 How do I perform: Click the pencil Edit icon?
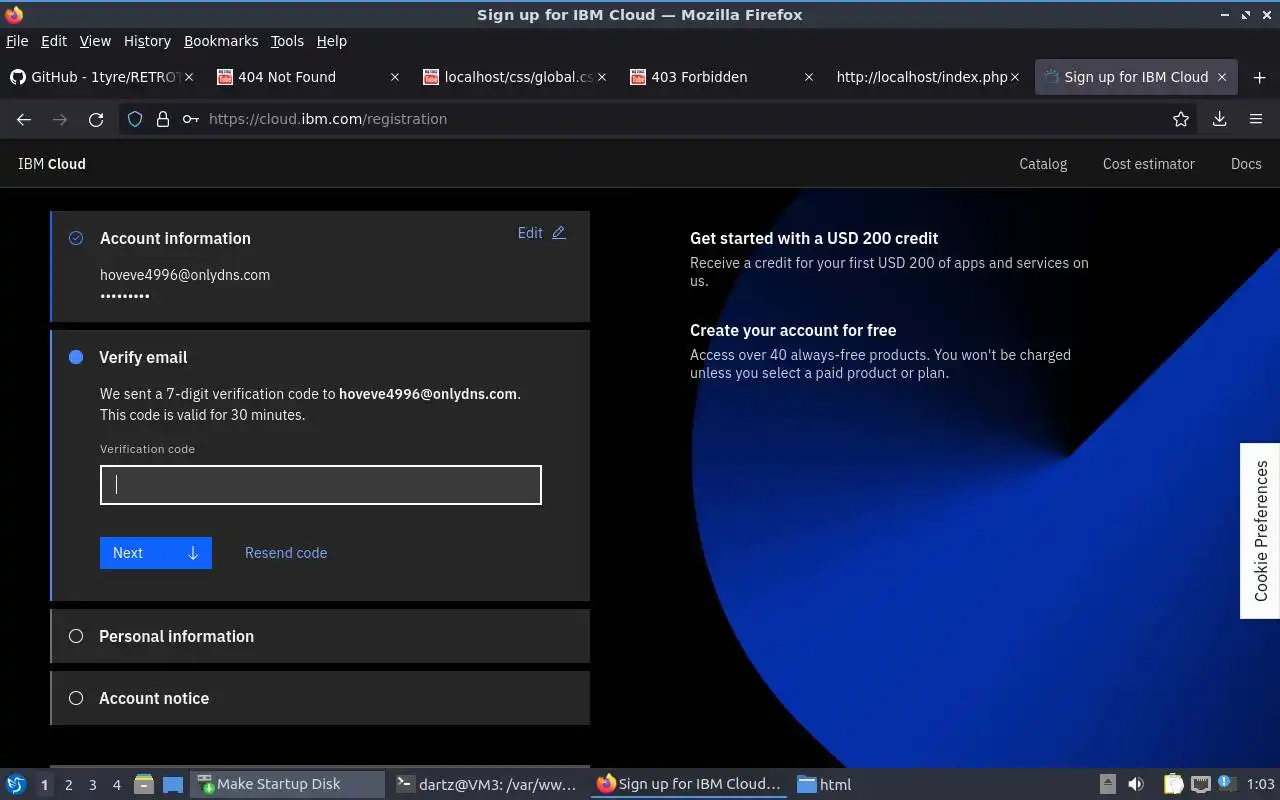pyautogui.click(x=559, y=233)
